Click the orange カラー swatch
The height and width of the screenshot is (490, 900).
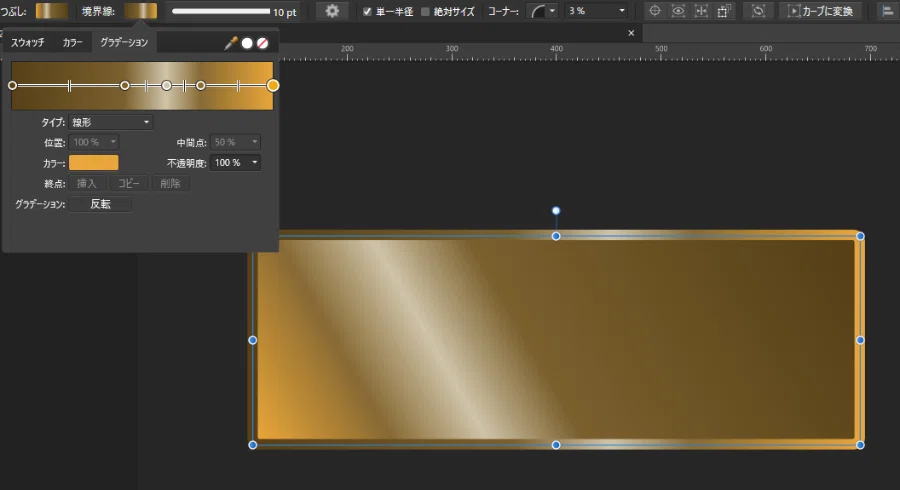pyautogui.click(x=94, y=163)
